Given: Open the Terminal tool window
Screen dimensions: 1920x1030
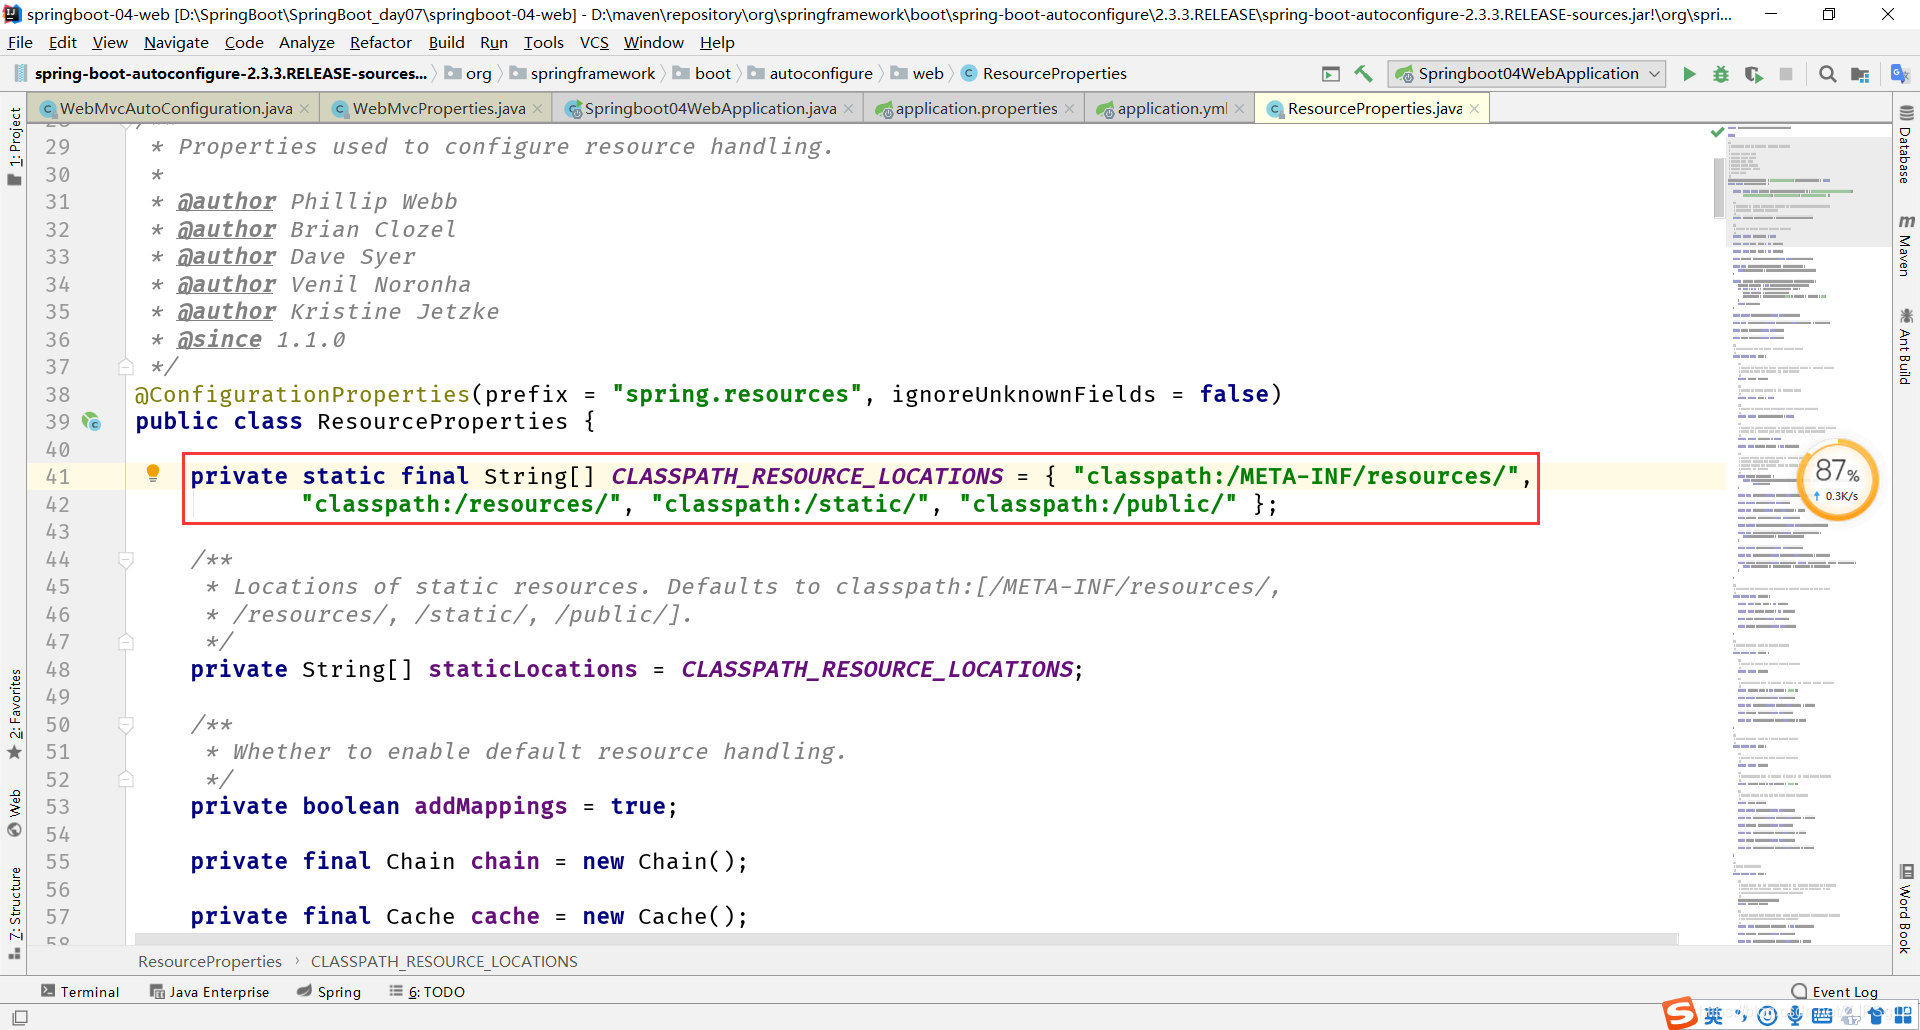Looking at the screenshot, I should (80, 992).
